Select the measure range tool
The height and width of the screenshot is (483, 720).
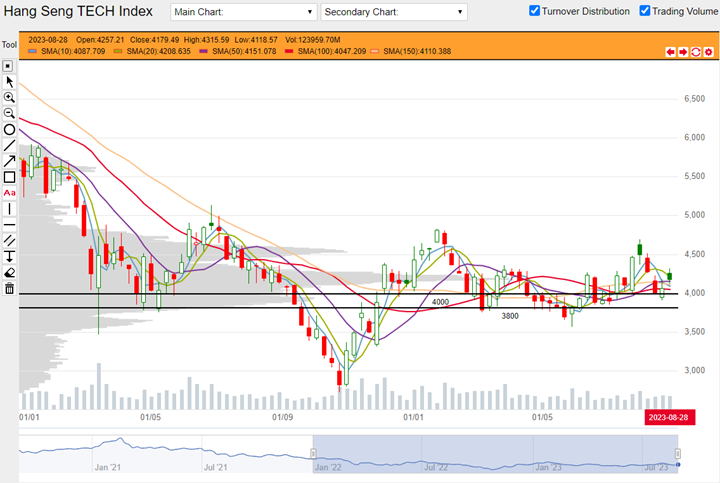pos(9,257)
